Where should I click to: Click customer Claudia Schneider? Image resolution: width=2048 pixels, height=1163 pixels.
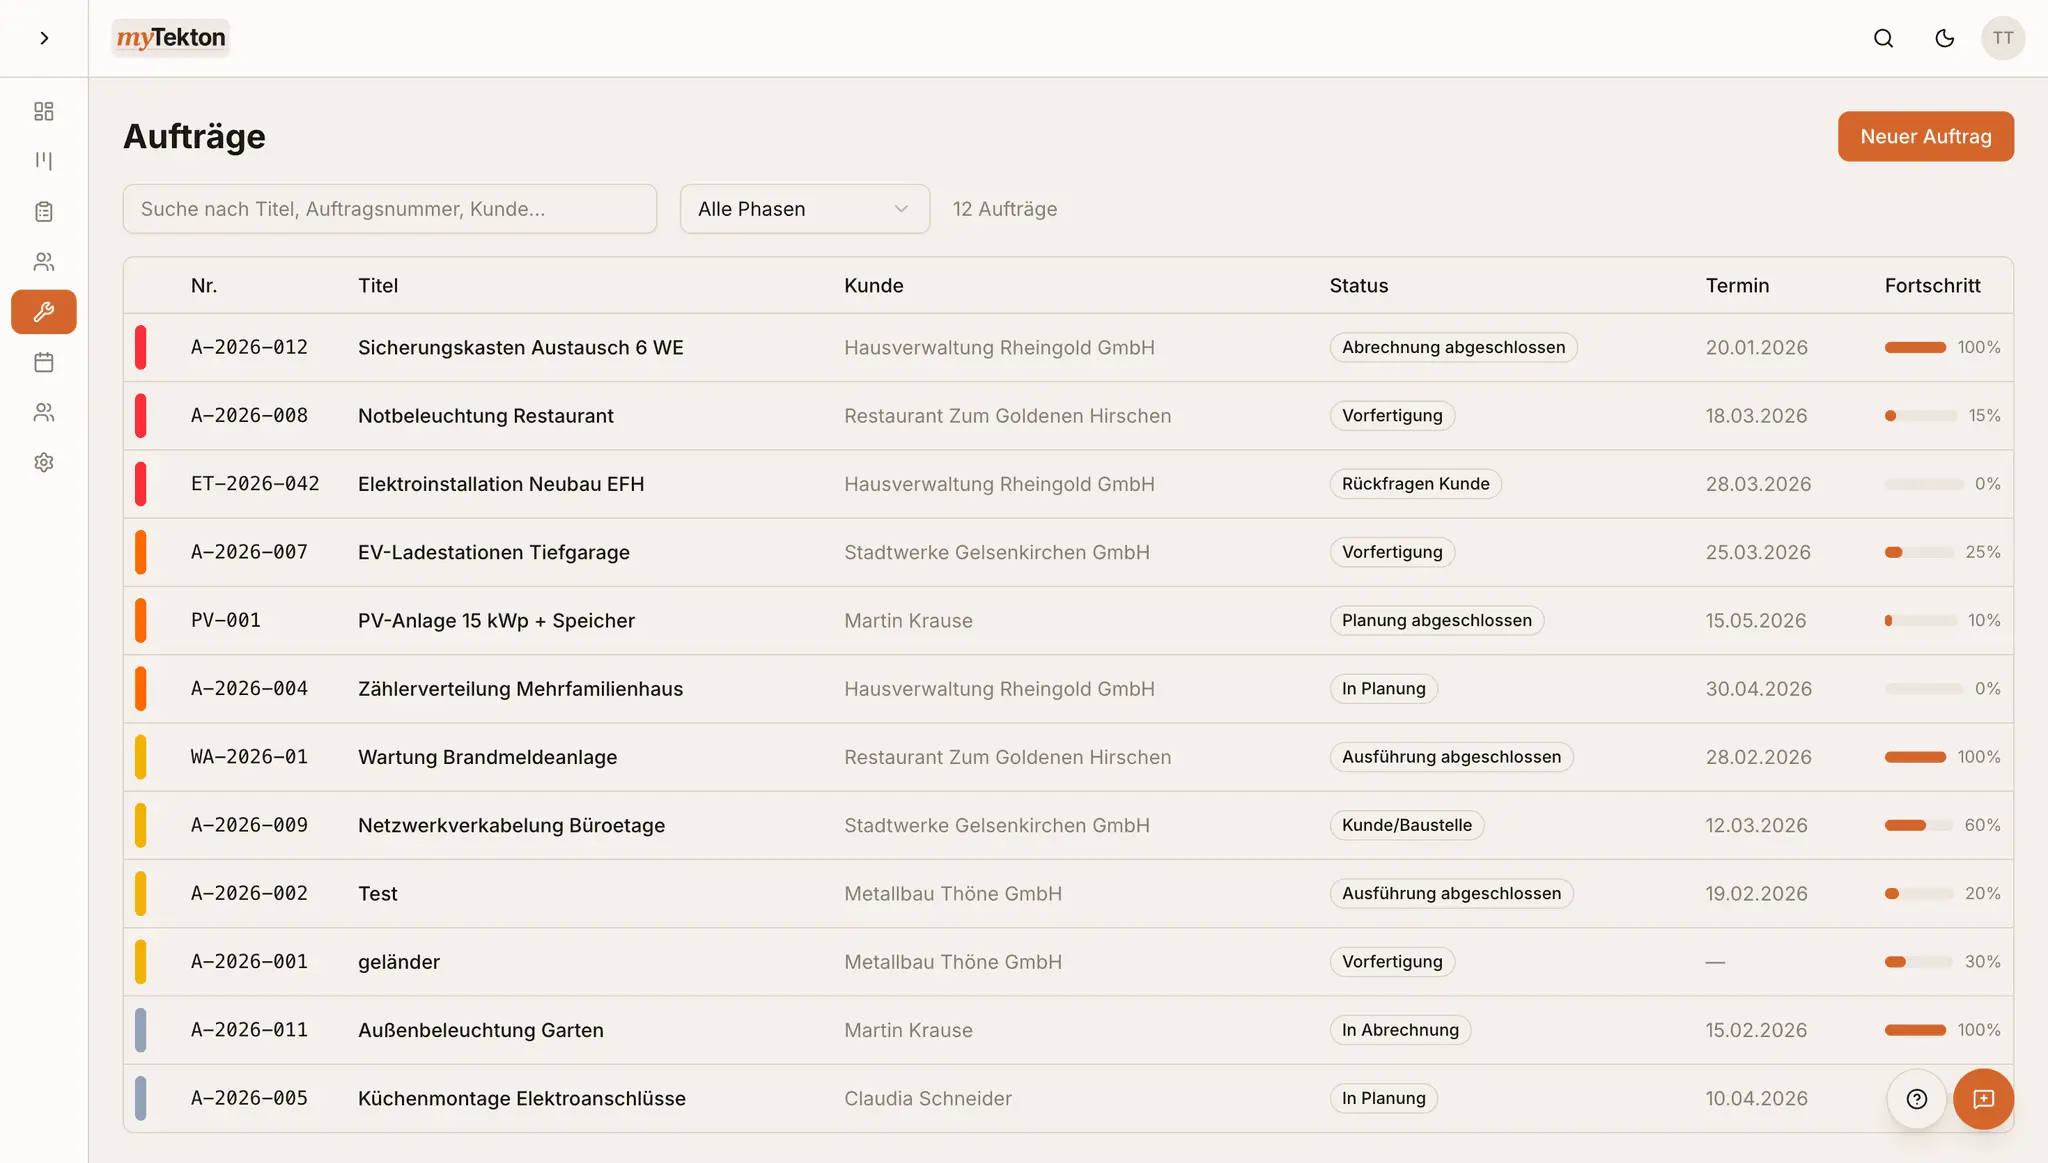coord(928,1099)
